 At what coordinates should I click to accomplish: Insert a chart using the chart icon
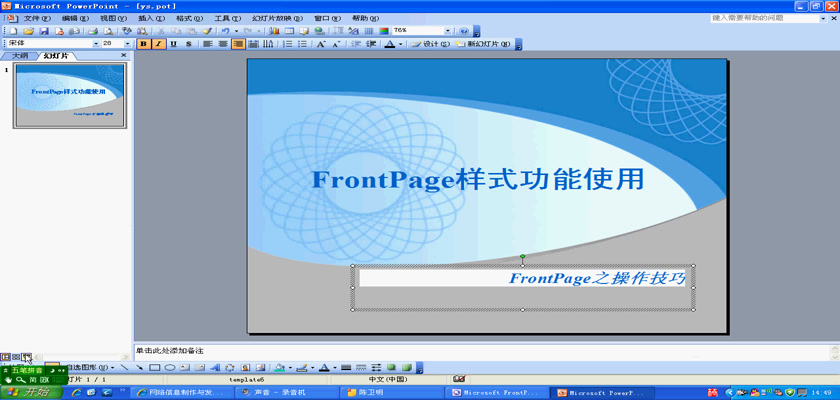point(274,31)
